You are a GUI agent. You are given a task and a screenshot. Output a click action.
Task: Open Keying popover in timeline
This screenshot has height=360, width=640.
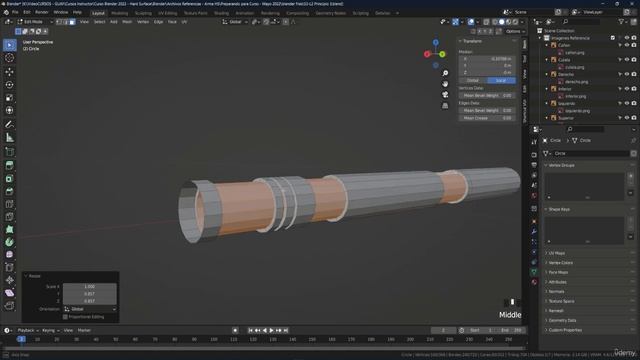(x=51, y=330)
